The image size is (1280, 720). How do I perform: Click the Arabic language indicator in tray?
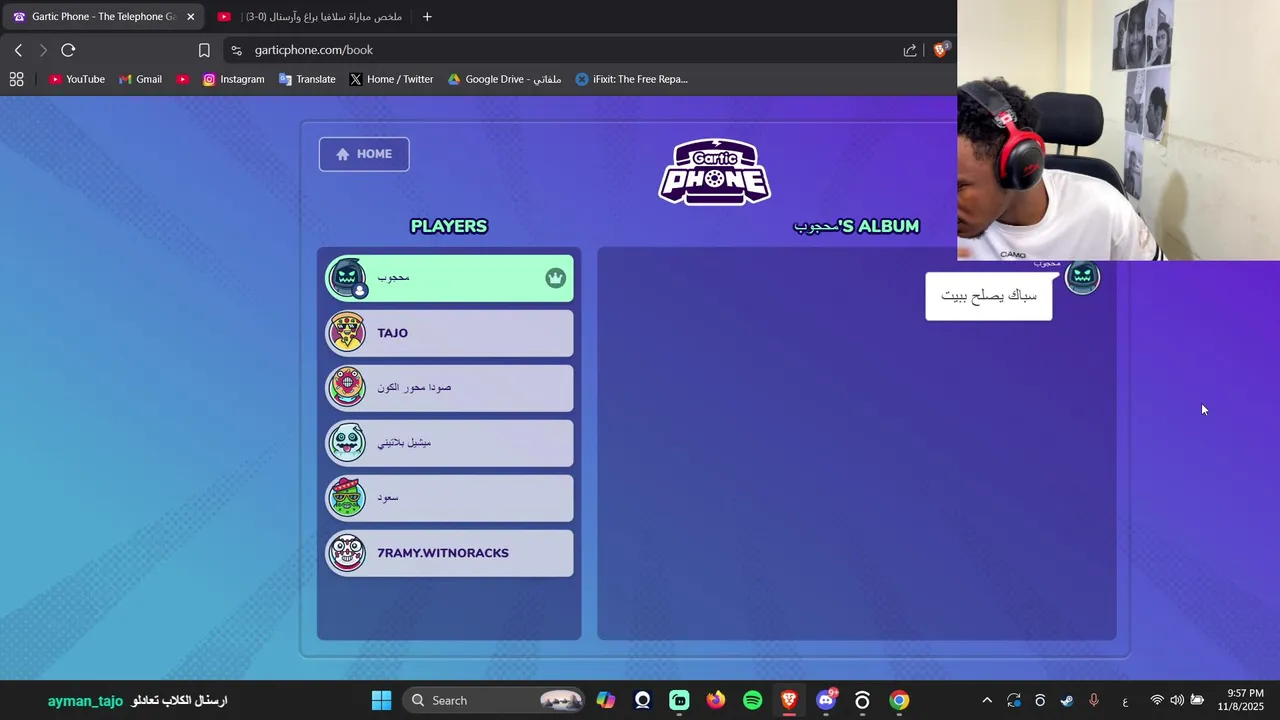[1125, 701]
